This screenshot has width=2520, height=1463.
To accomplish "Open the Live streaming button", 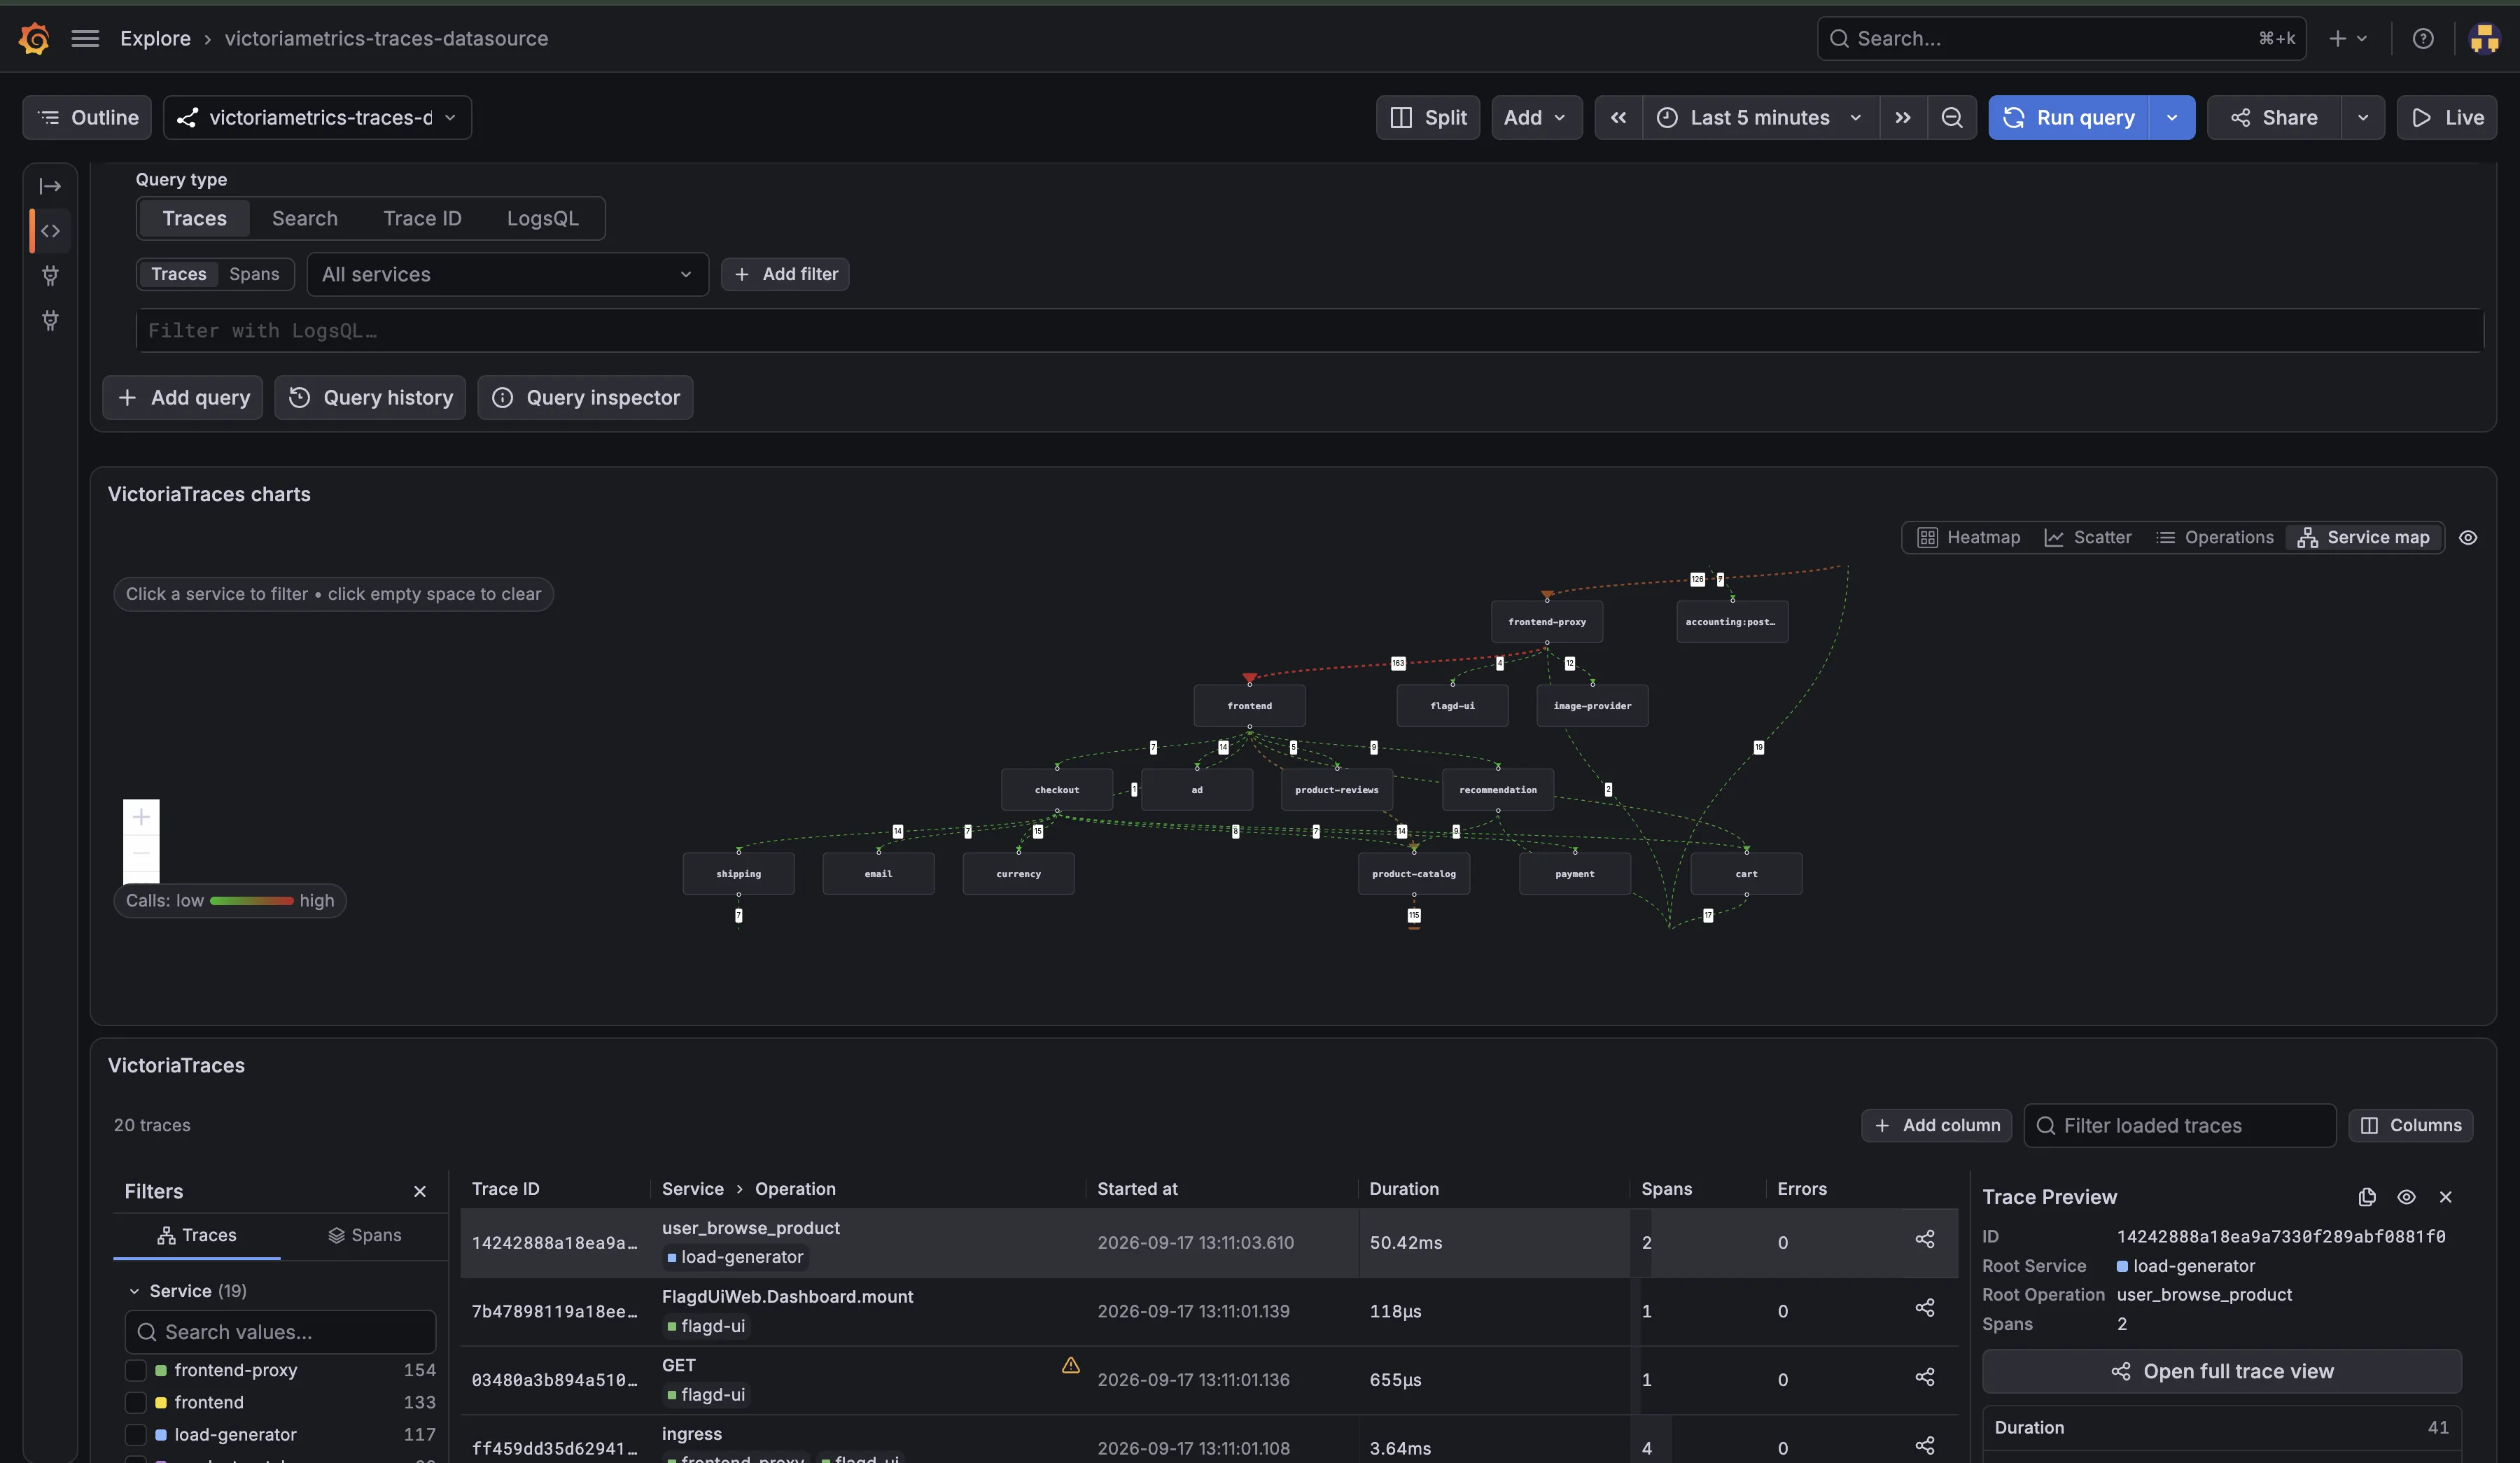I will pos(2447,117).
